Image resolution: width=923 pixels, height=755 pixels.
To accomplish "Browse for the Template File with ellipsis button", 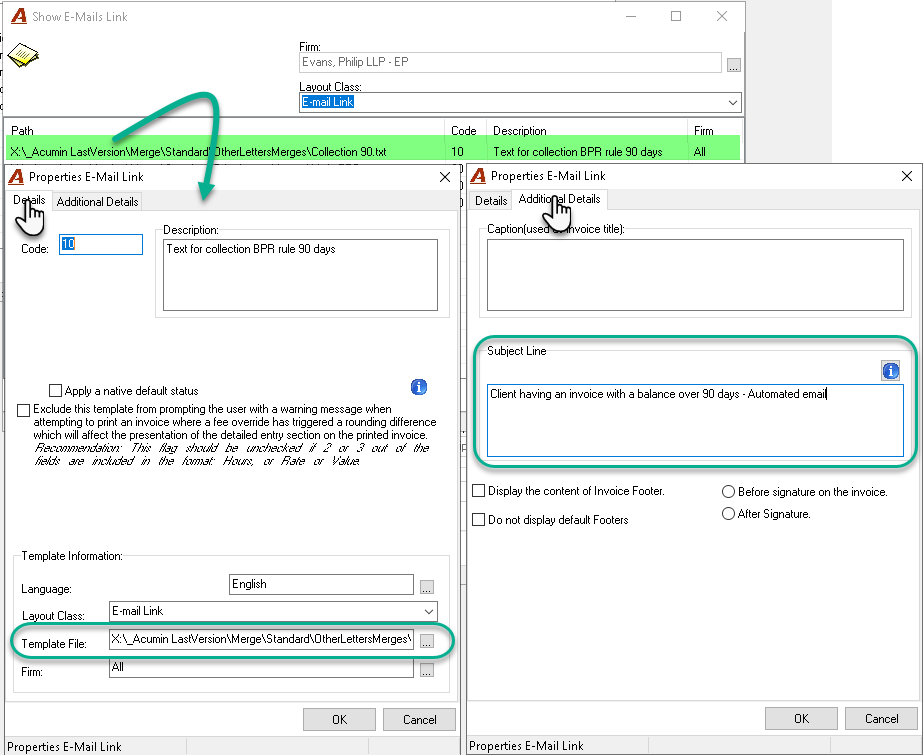I will click(427, 641).
